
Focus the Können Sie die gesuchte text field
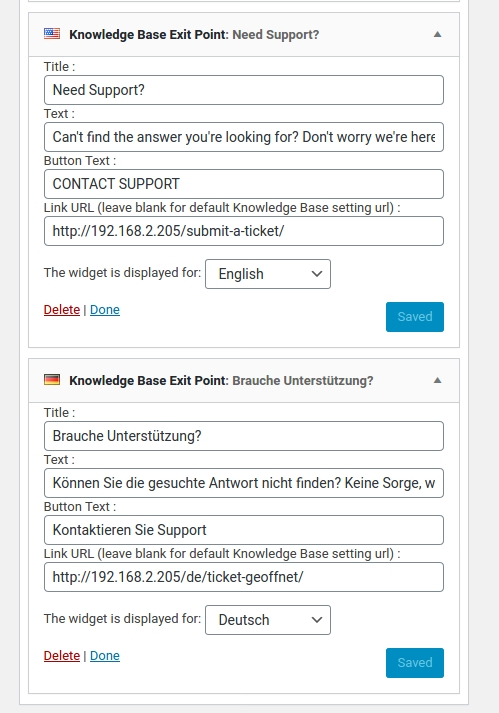[x=244, y=483]
